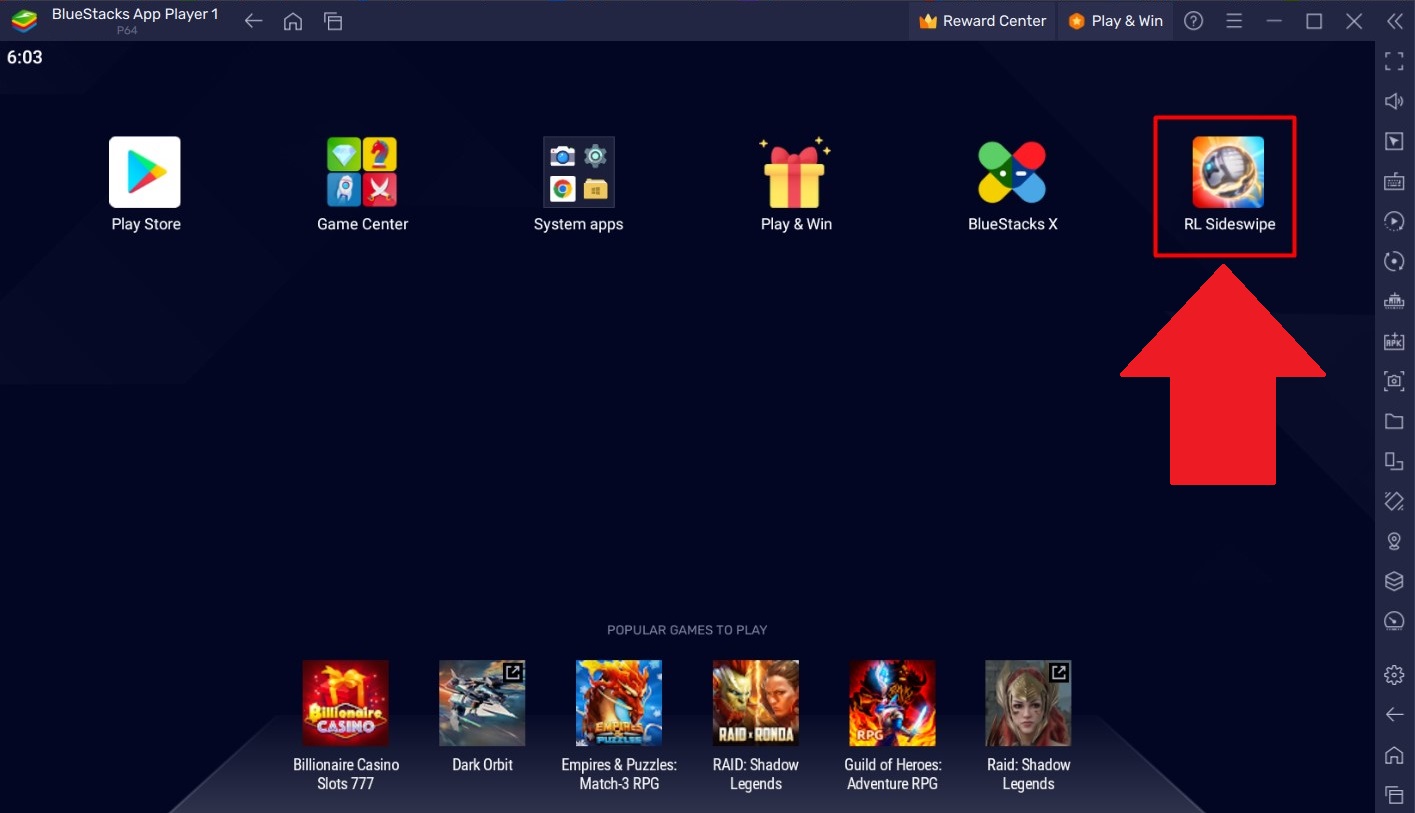Viewport: 1415px width, 813px height.
Task: Collapse the side toolbar with double chevron
Action: (1394, 21)
